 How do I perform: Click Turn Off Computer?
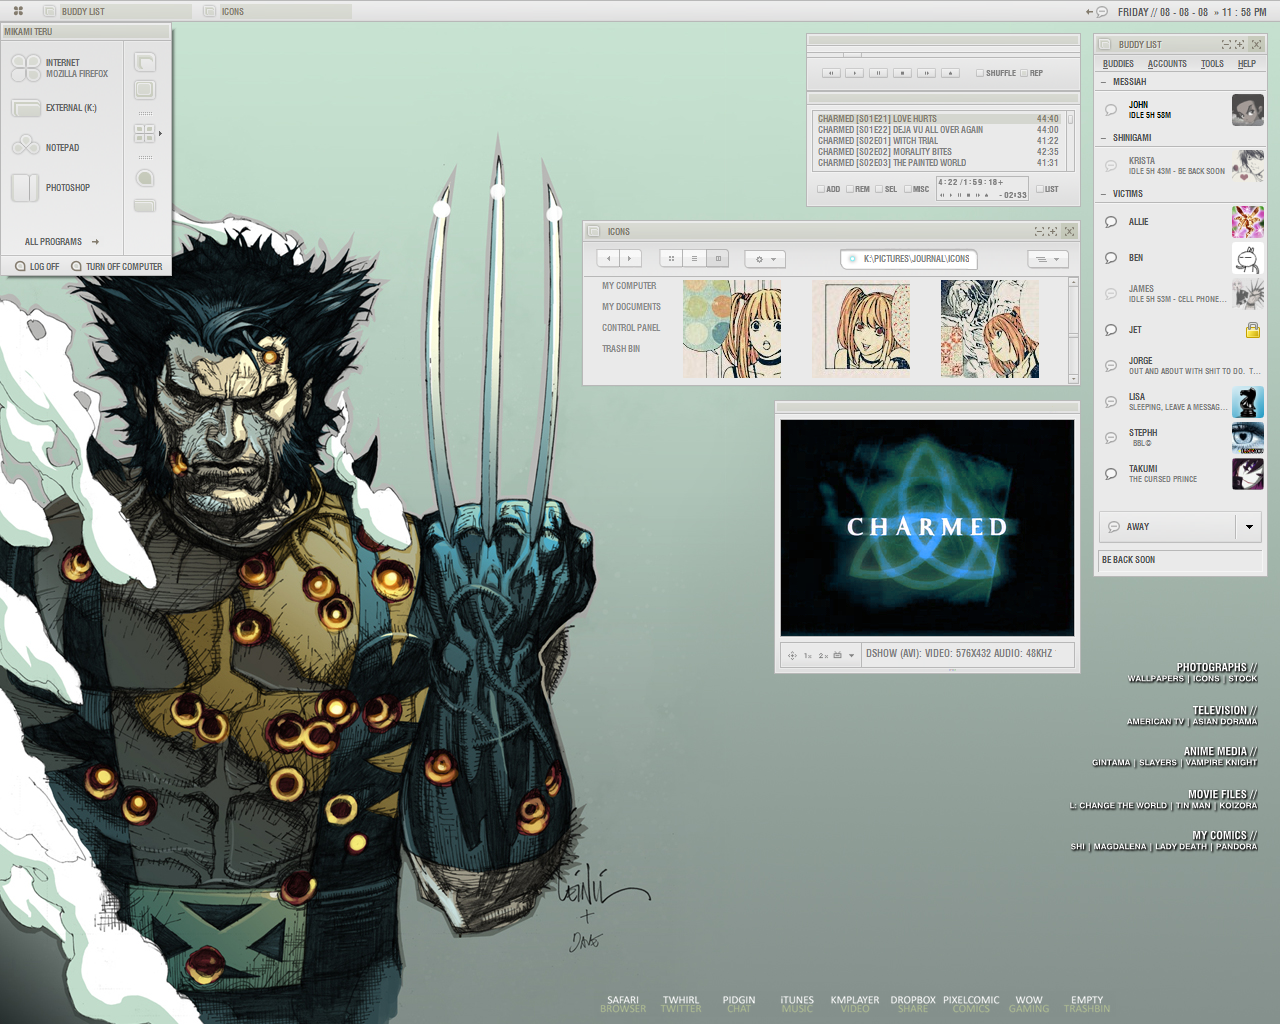click(x=117, y=267)
